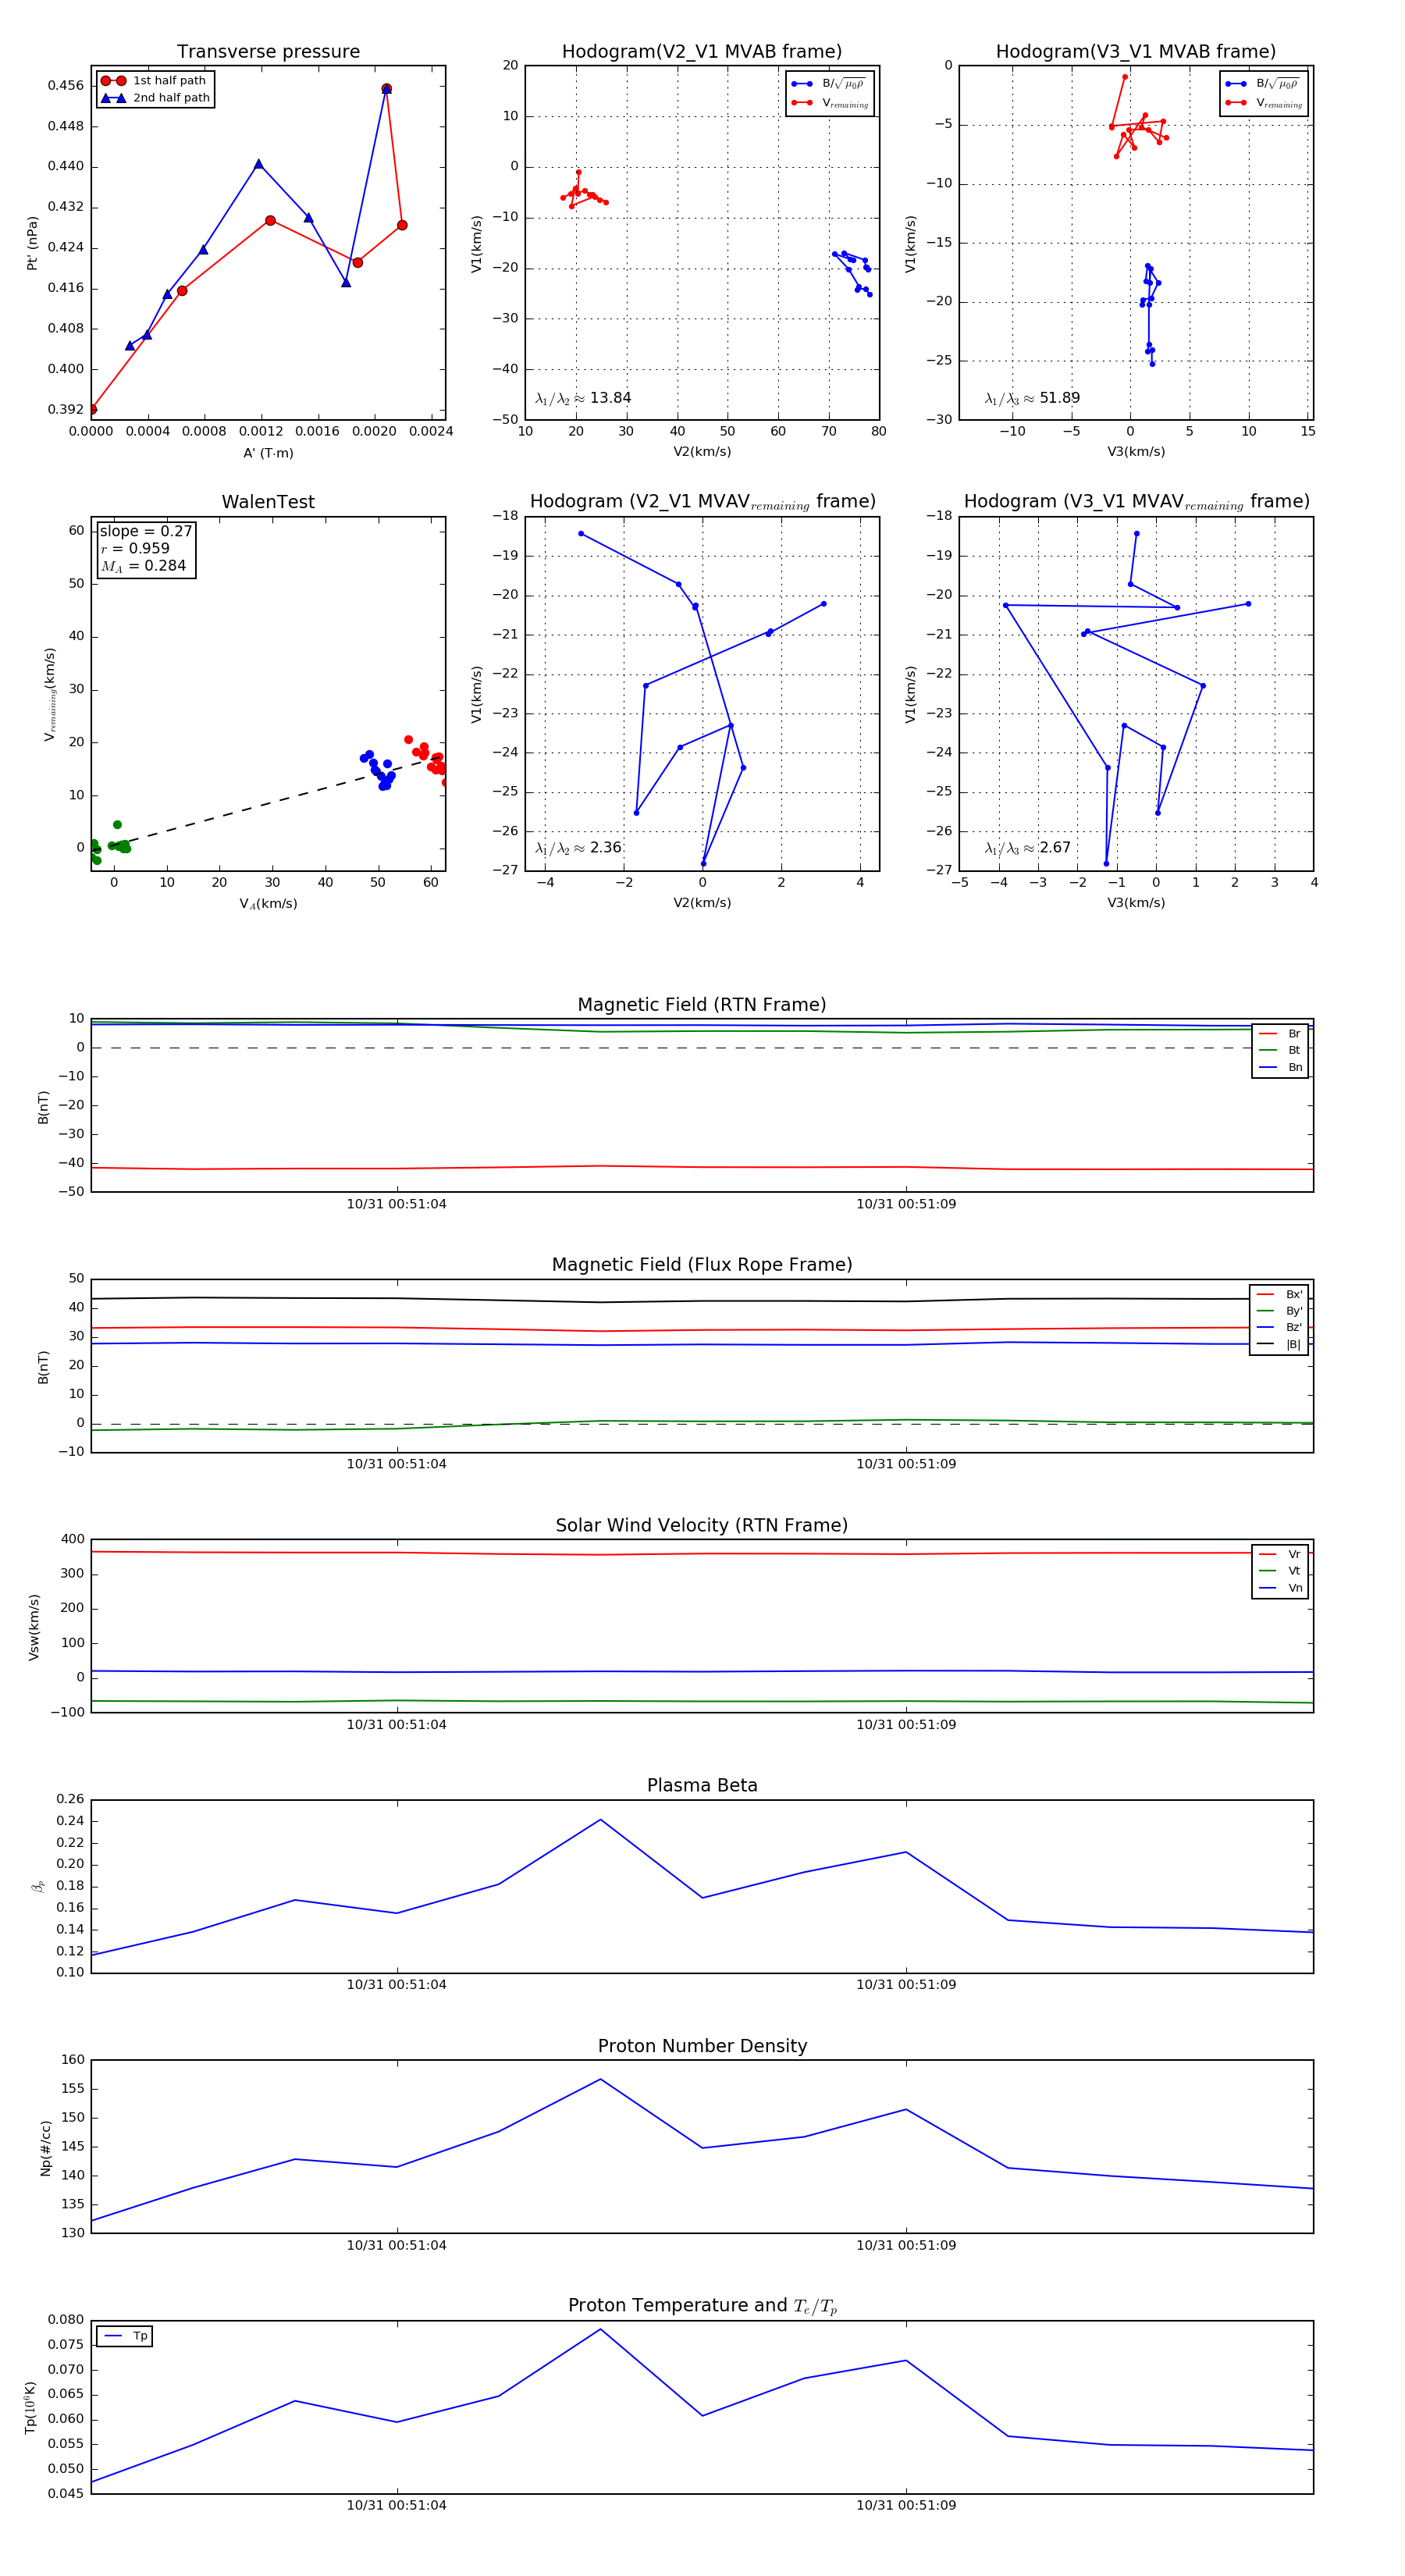Viewport: 1405px width, 2576px height.
Task: Click the "A' (T·m)" x-axis label
Action: pyautogui.click(x=268, y=453)
